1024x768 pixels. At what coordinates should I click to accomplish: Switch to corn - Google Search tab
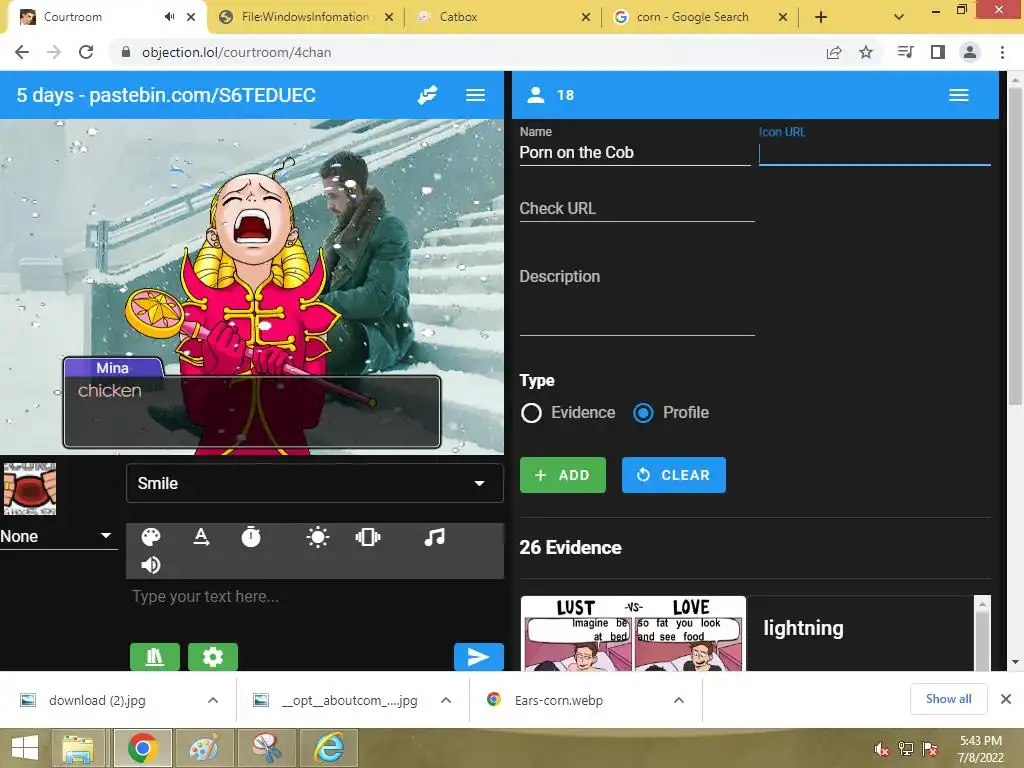(693, 17)
